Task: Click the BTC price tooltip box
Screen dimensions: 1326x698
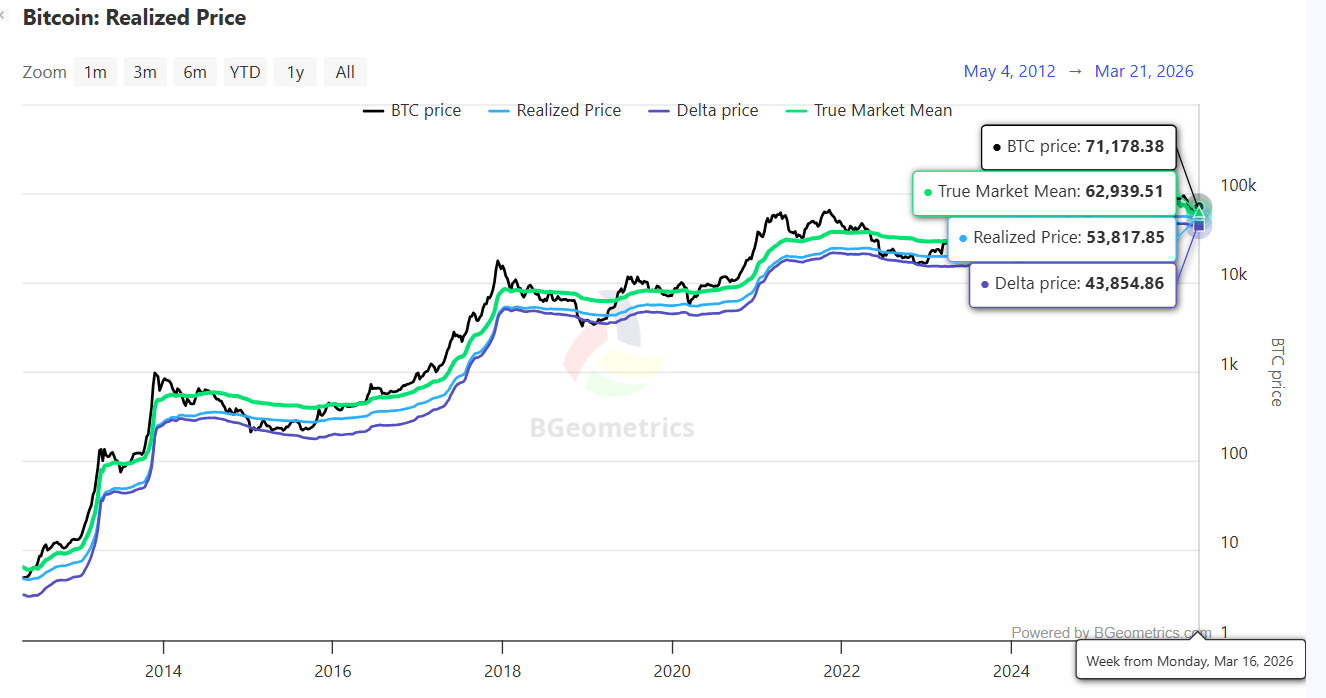Action: pyautogui.click(x=1078, y=147)
